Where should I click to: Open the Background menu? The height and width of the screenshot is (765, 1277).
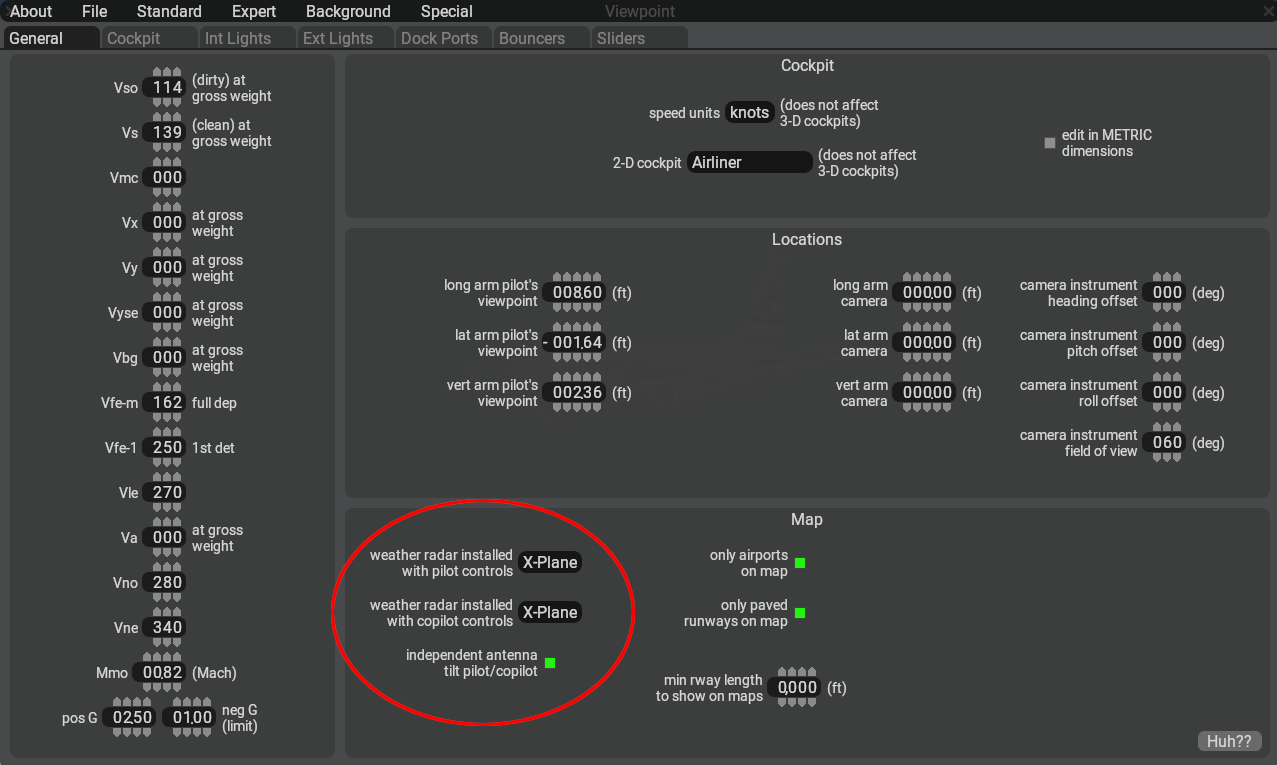pos(348,11)
